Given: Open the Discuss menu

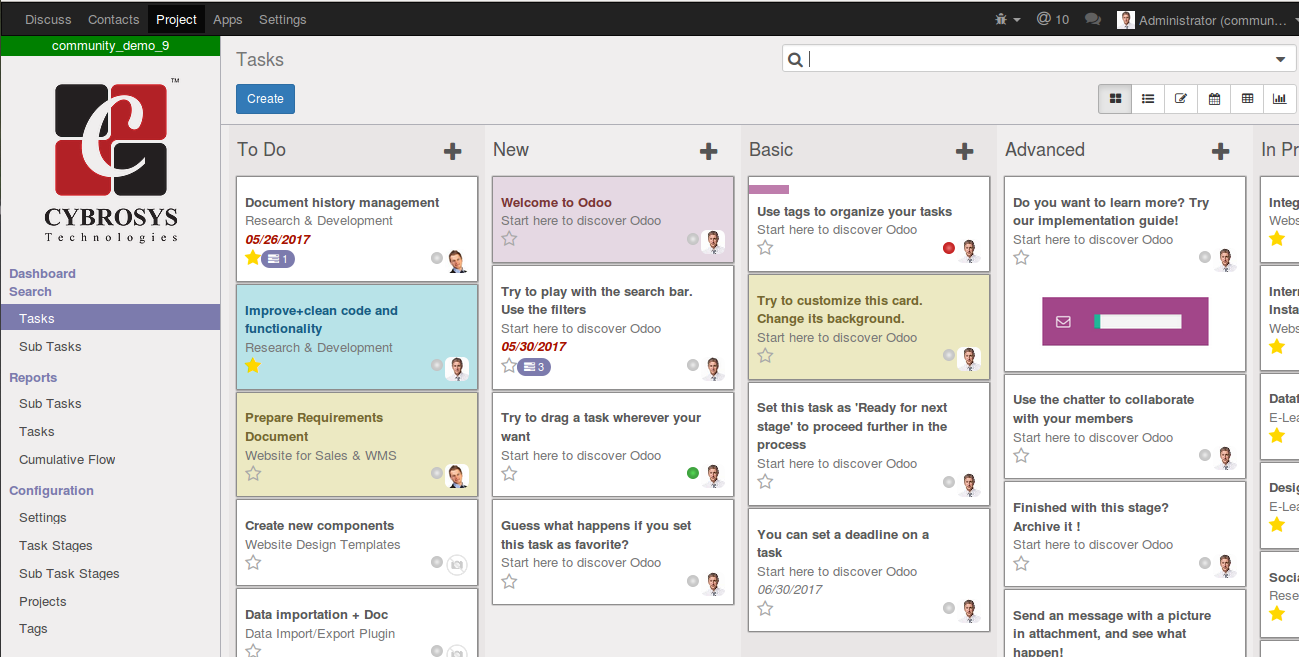Looking at the screenshot, I should (49, 20).
